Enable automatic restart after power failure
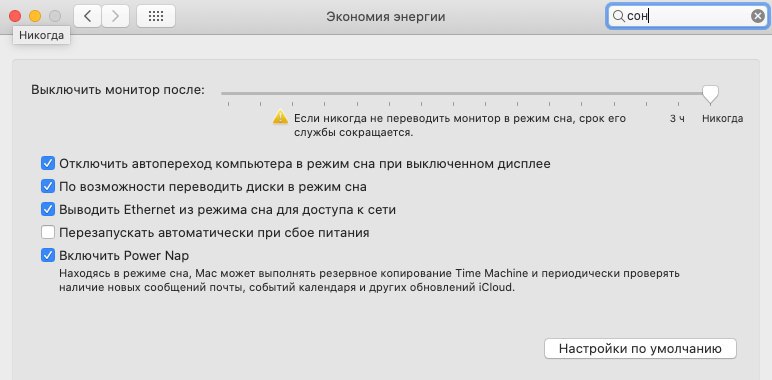Screen dimensions: 772x380 (48, 232)
